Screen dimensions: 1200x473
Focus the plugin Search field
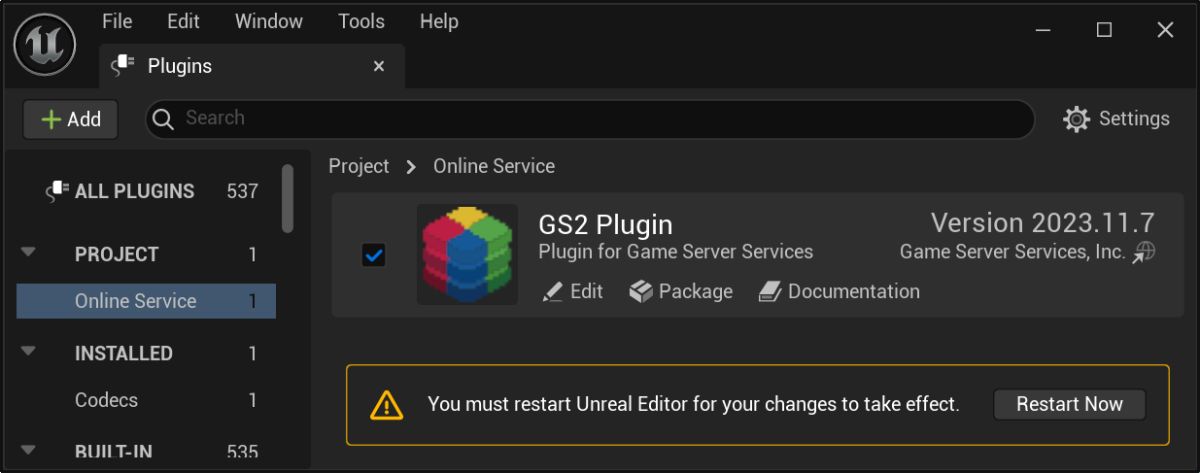(590, 119)
